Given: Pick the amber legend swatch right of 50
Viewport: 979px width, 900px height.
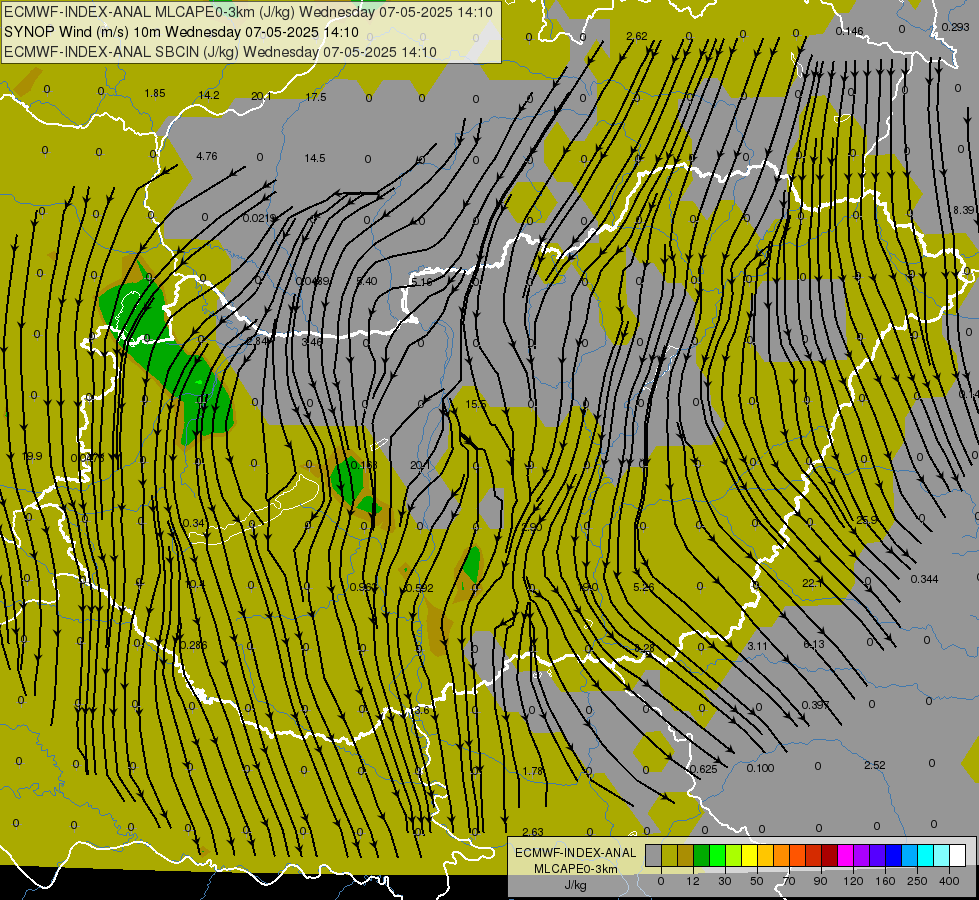Looking at the screenshot, I should [x=765, y=856].
